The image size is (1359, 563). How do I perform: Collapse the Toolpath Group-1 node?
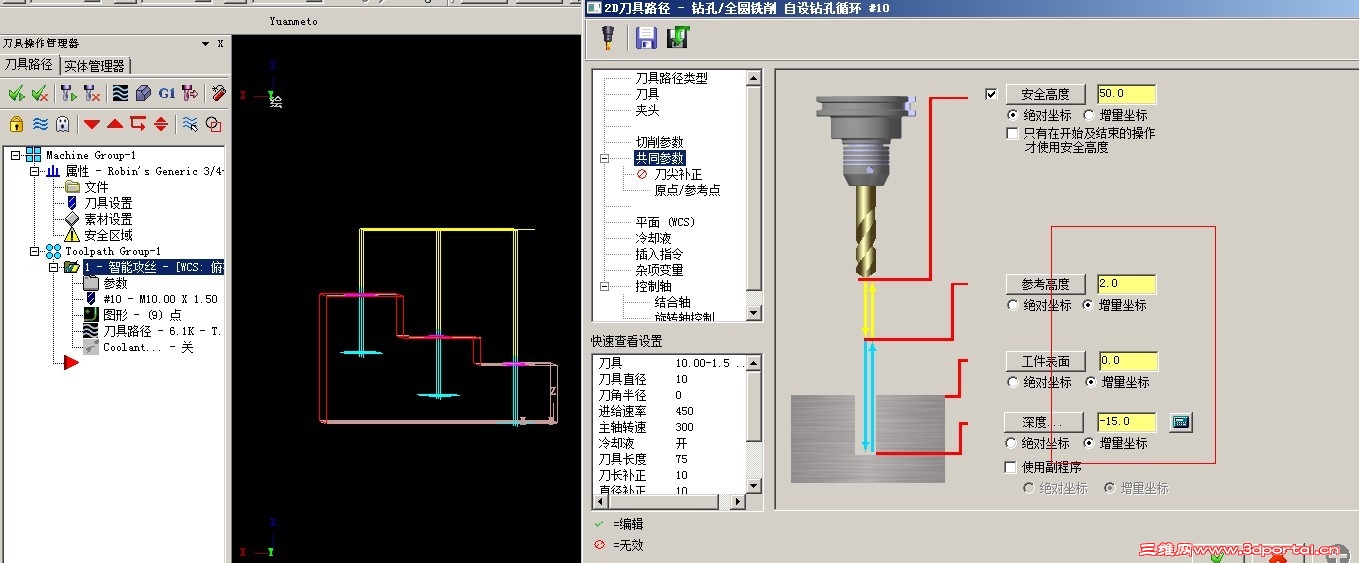(x=35, y=251)
